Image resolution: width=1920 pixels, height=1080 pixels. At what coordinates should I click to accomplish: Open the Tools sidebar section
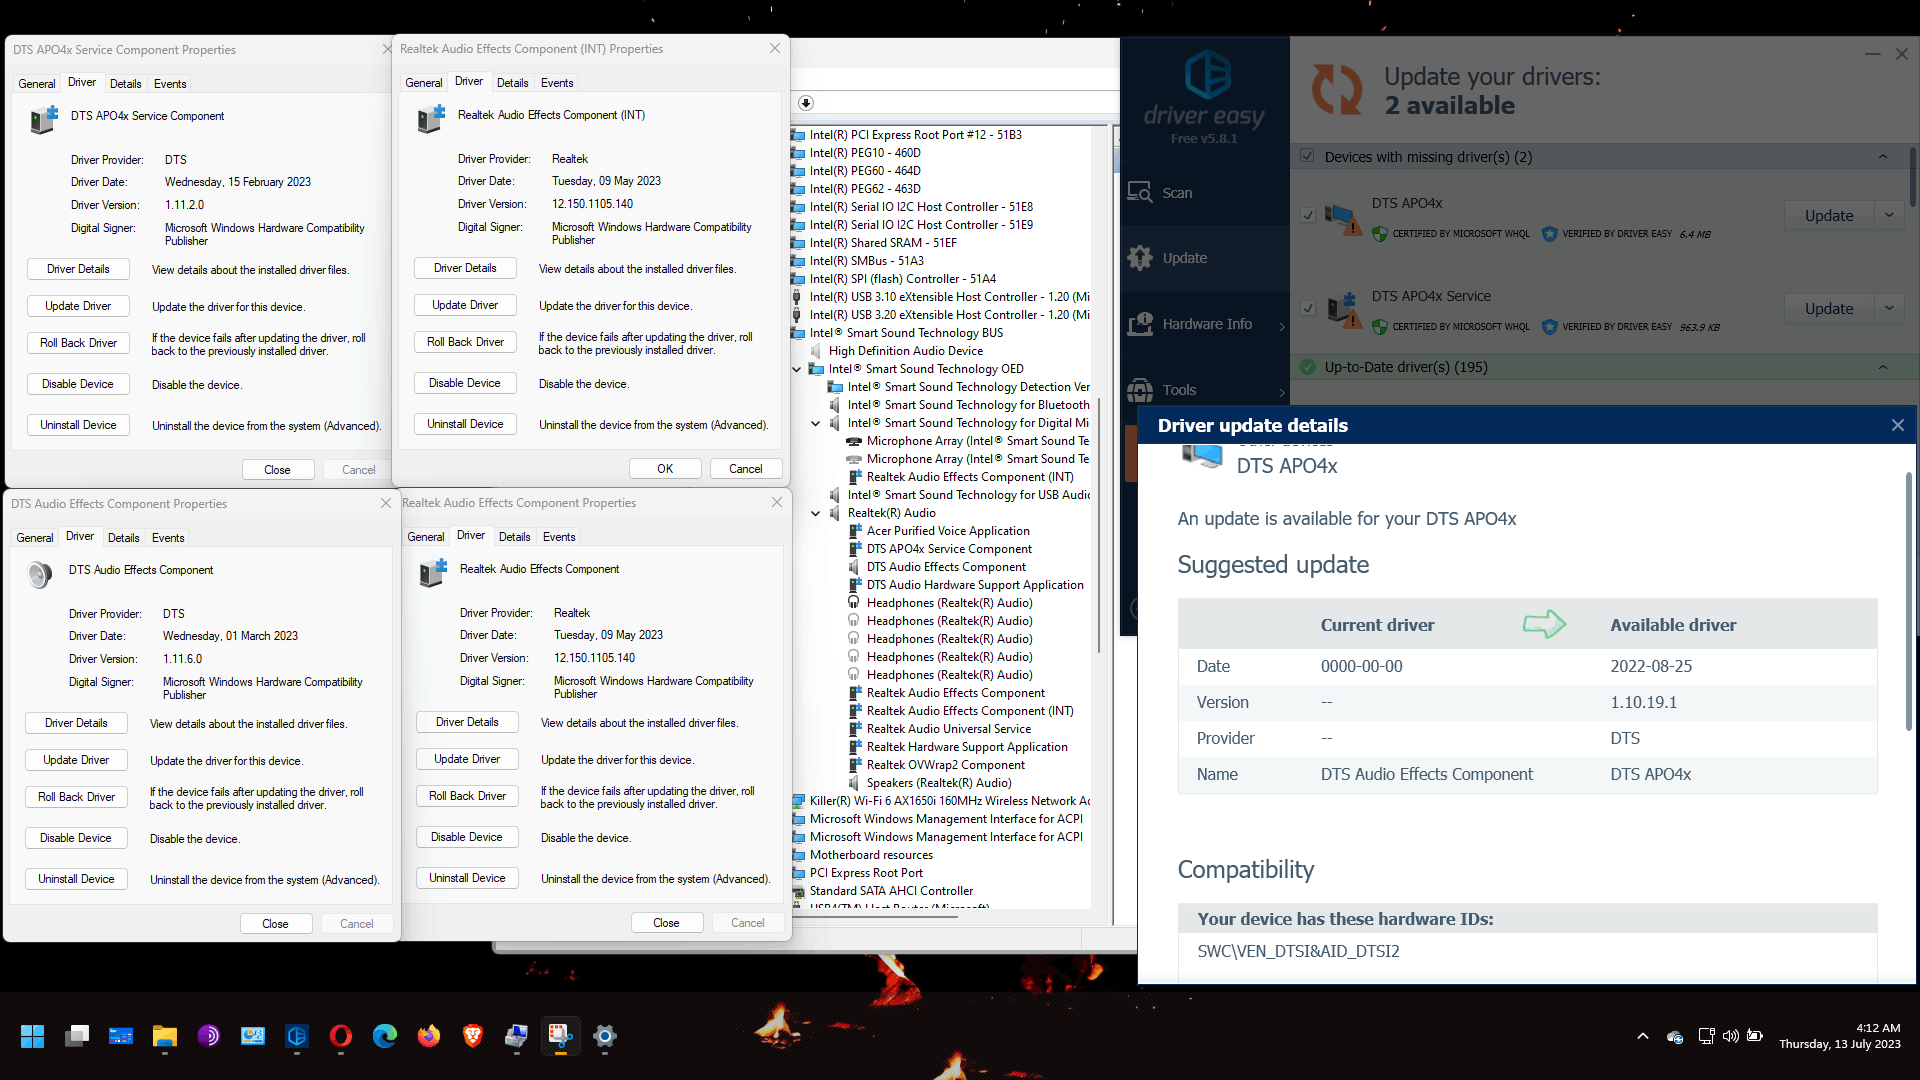tap(1178, 390)
